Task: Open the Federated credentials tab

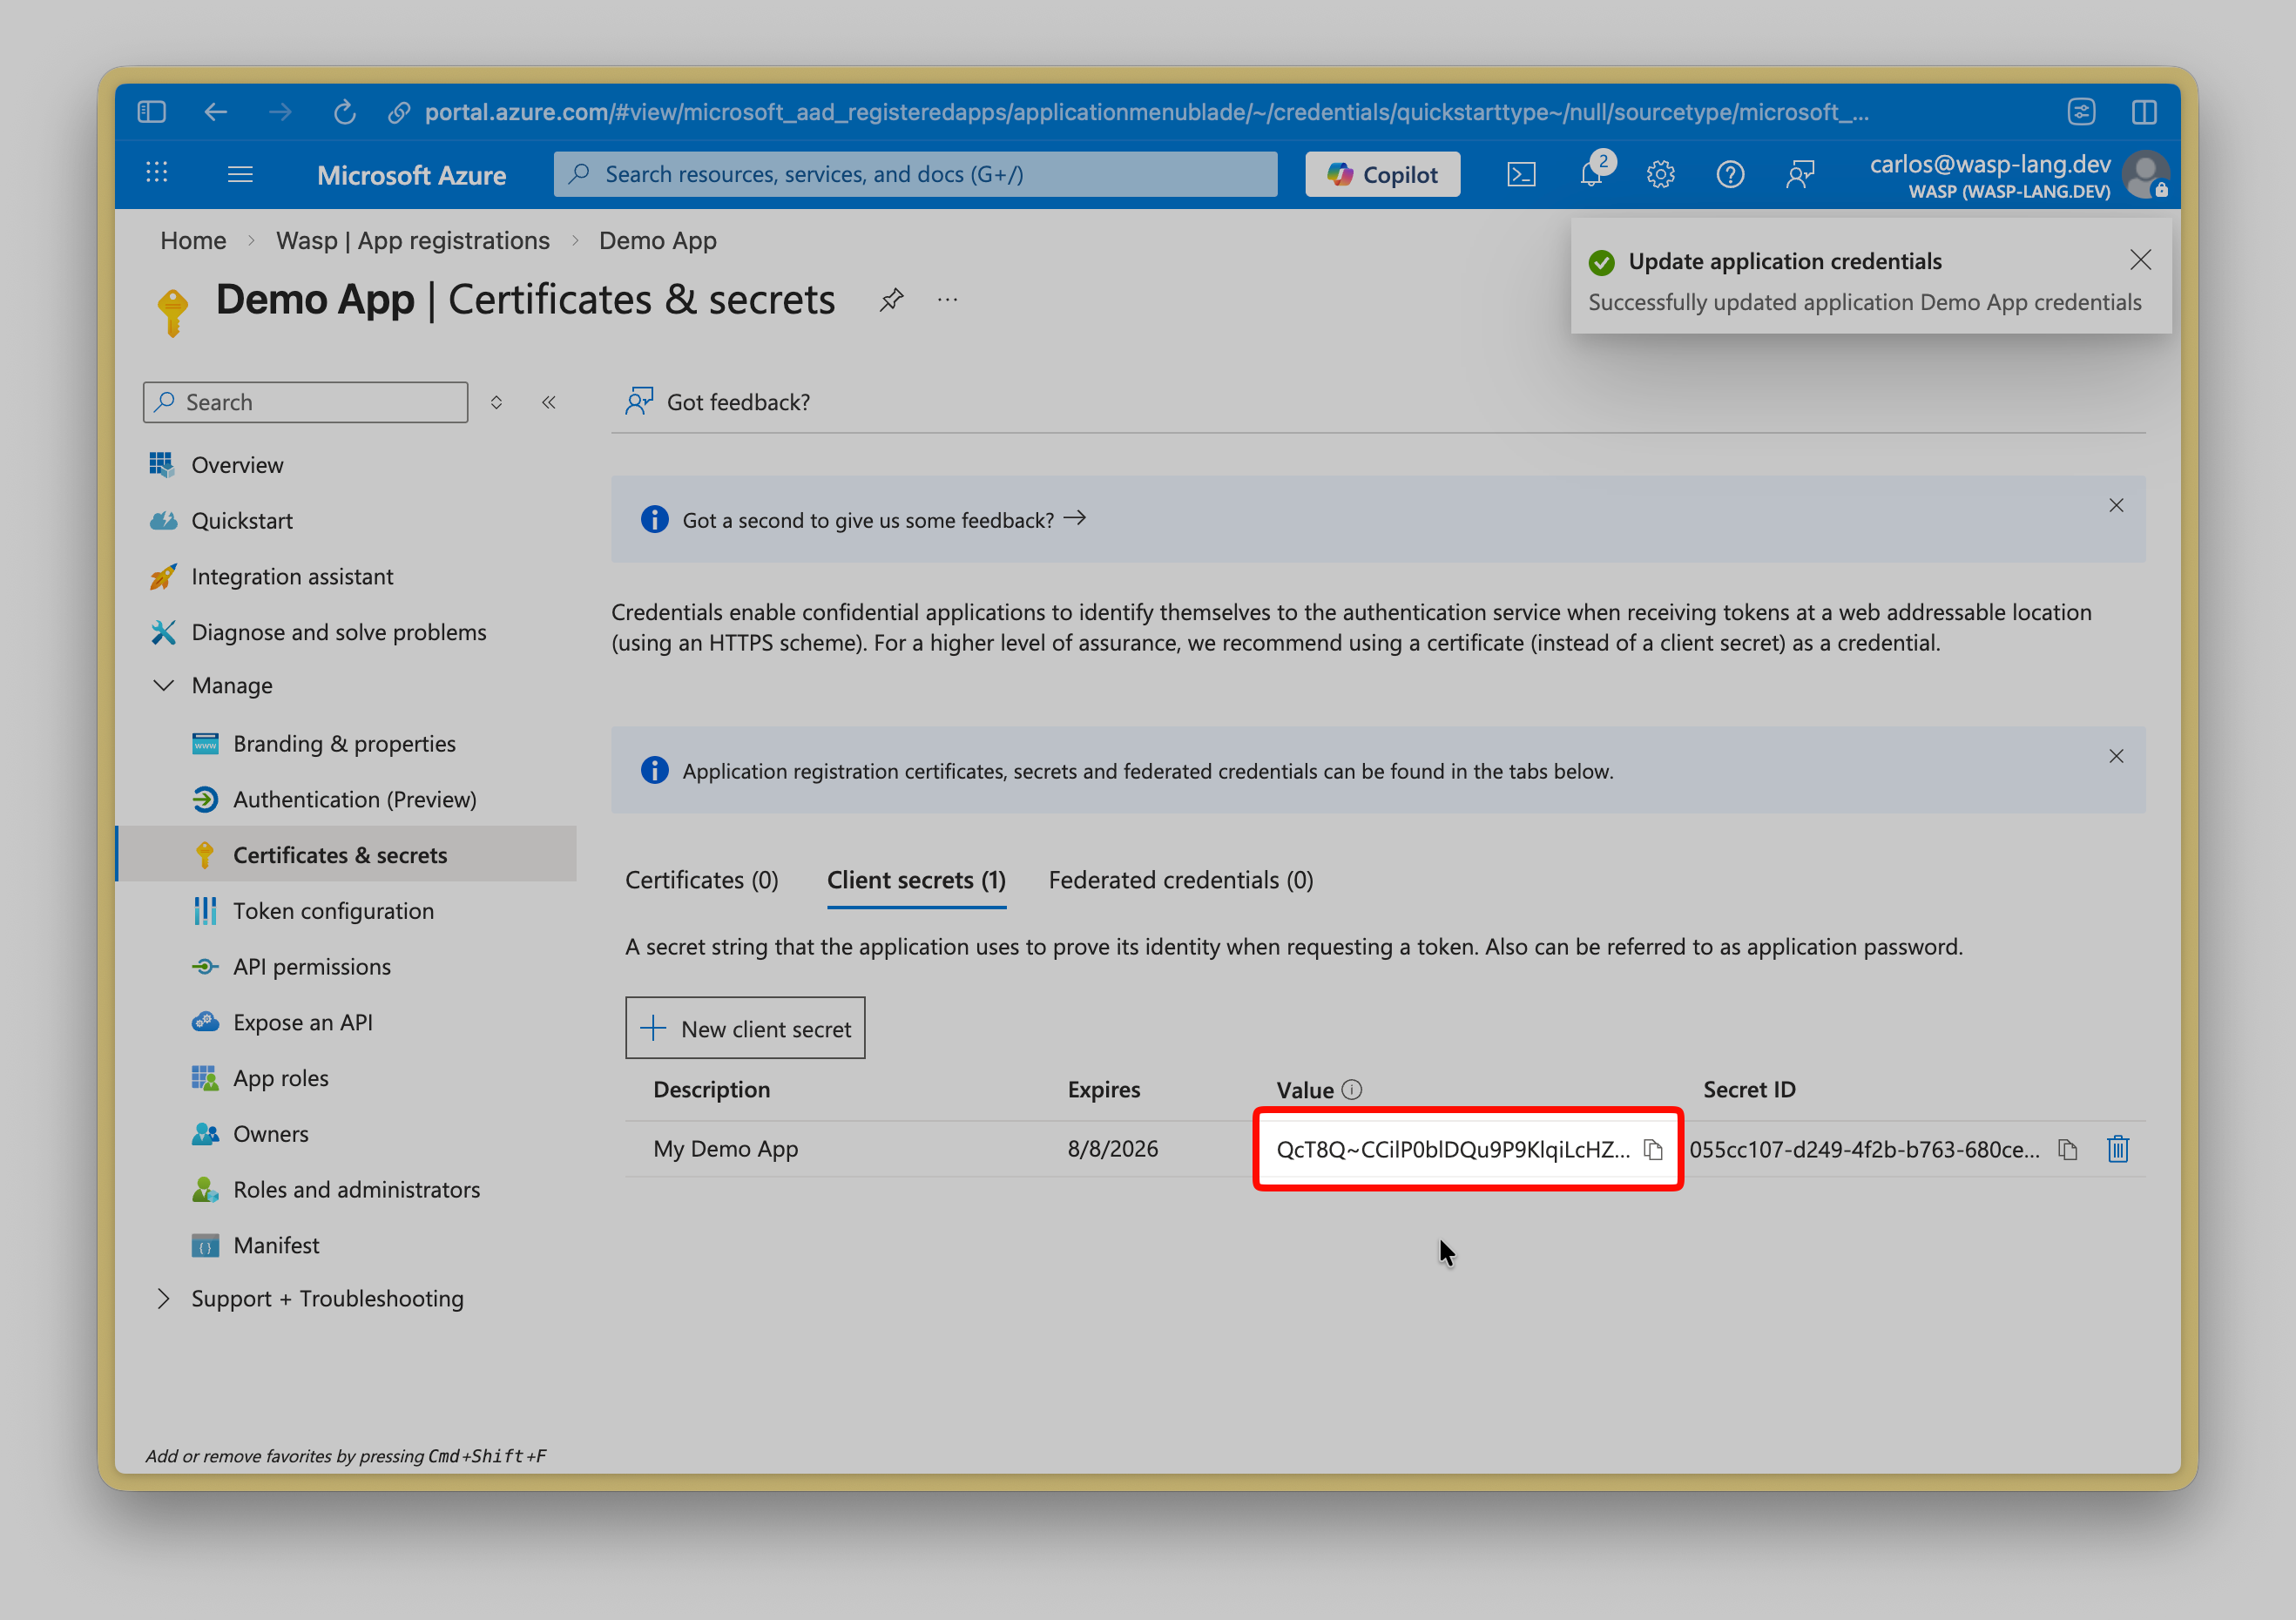Action: [1180, 880]
